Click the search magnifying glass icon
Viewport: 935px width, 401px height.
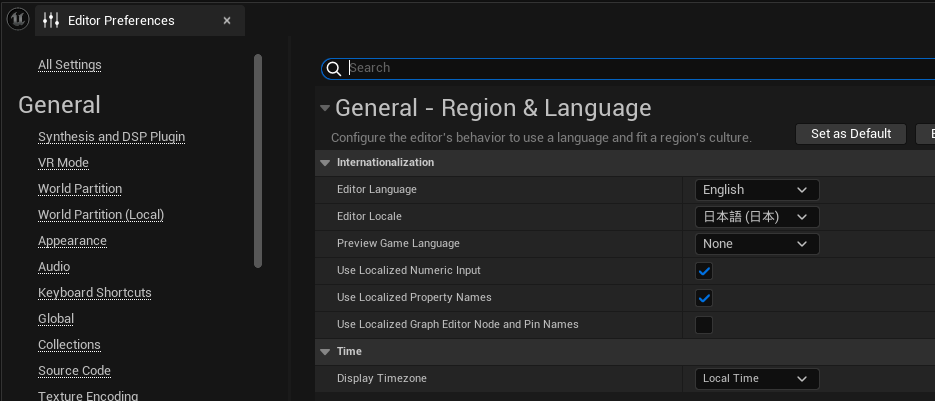coord(334,68)
